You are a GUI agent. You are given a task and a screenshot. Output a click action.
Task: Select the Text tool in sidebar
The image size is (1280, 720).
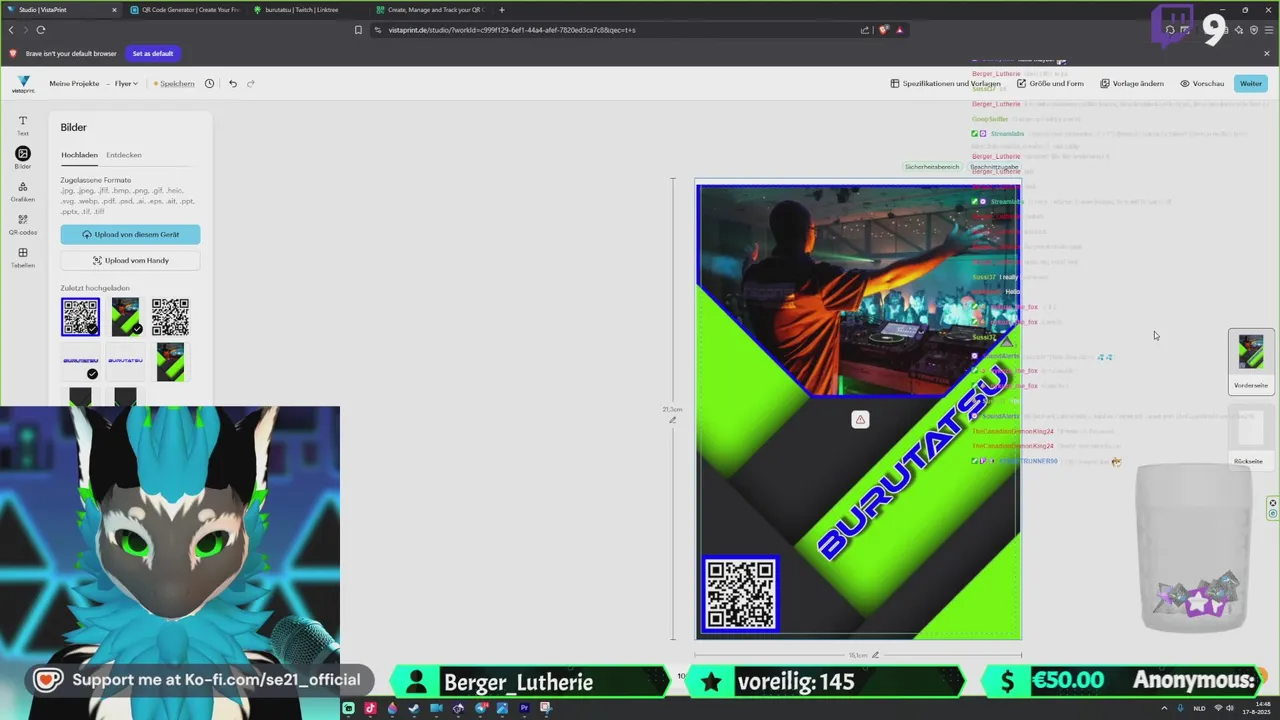tap(23, 125)
